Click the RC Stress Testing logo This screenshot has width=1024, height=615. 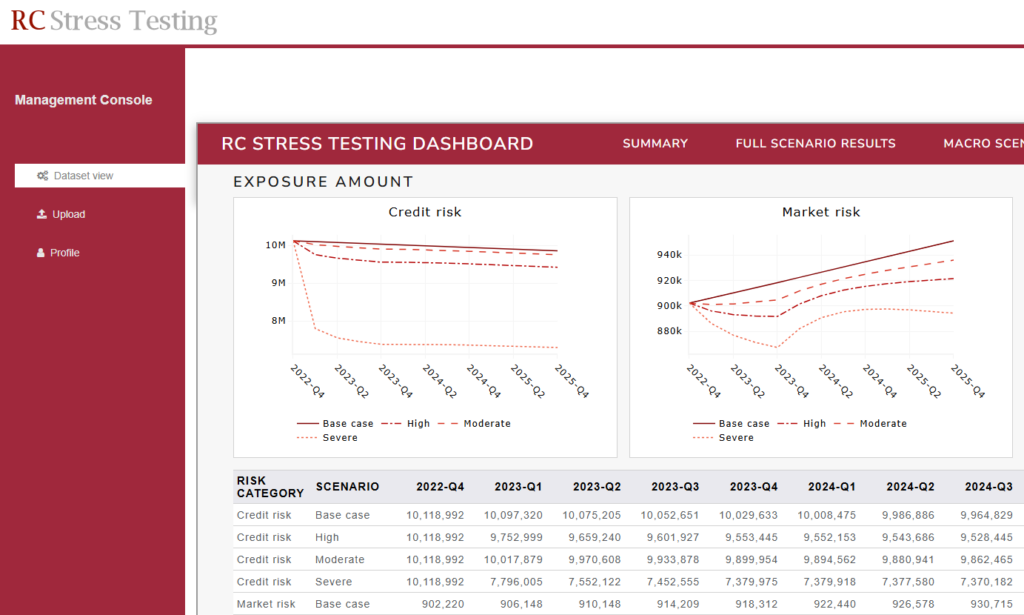(114, 20)
